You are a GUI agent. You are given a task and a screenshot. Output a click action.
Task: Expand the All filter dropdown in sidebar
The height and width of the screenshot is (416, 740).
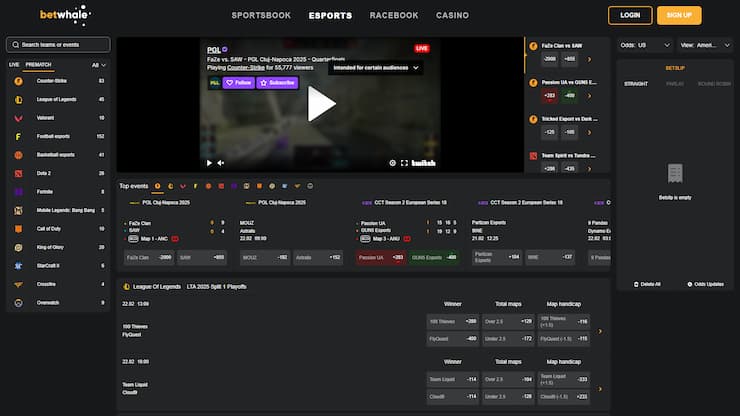(x=99, y=64)
